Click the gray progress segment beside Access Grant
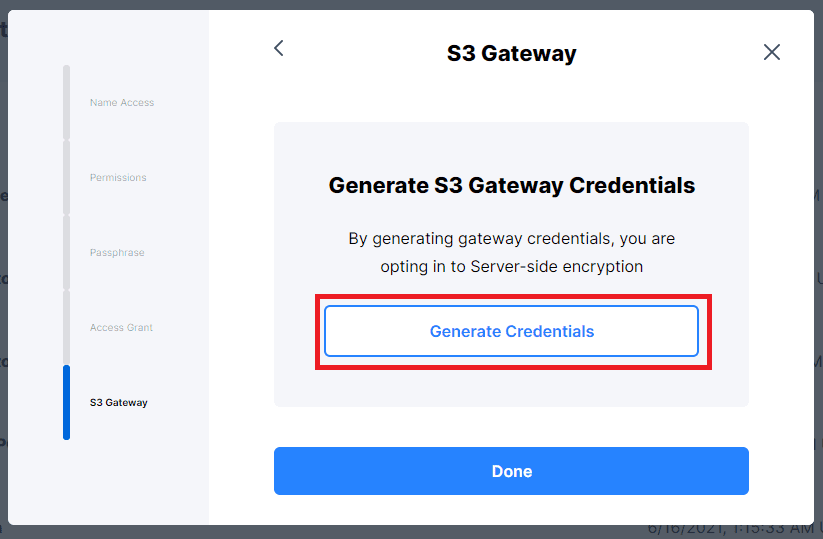The width and height of the screenshot is (823, 539). pyautogui.click(x=66, y=327)
